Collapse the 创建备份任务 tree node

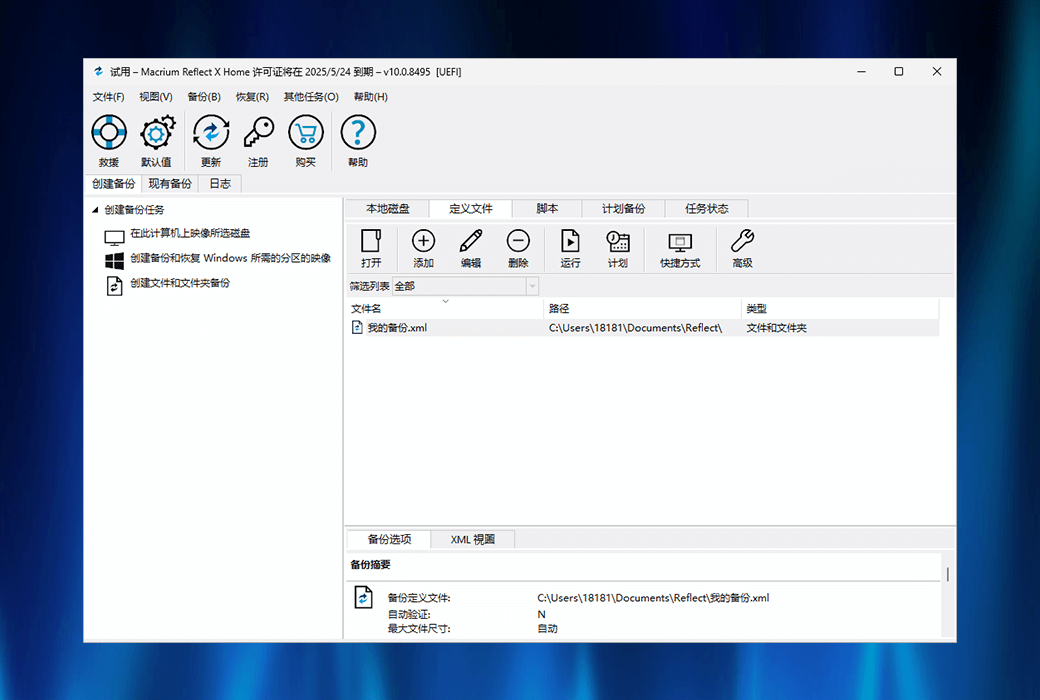(x=95, y=210)
